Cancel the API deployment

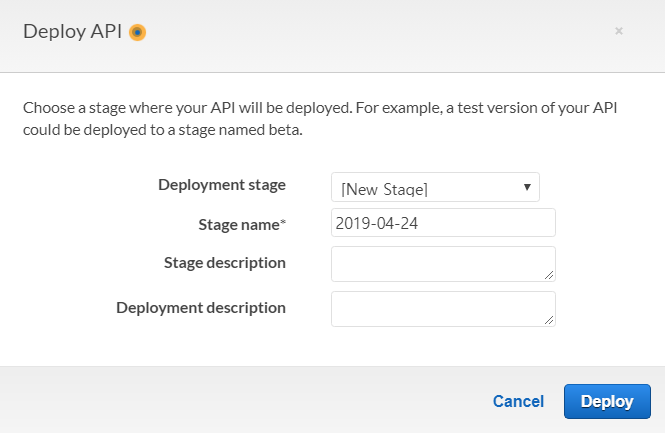coord(518,401)
